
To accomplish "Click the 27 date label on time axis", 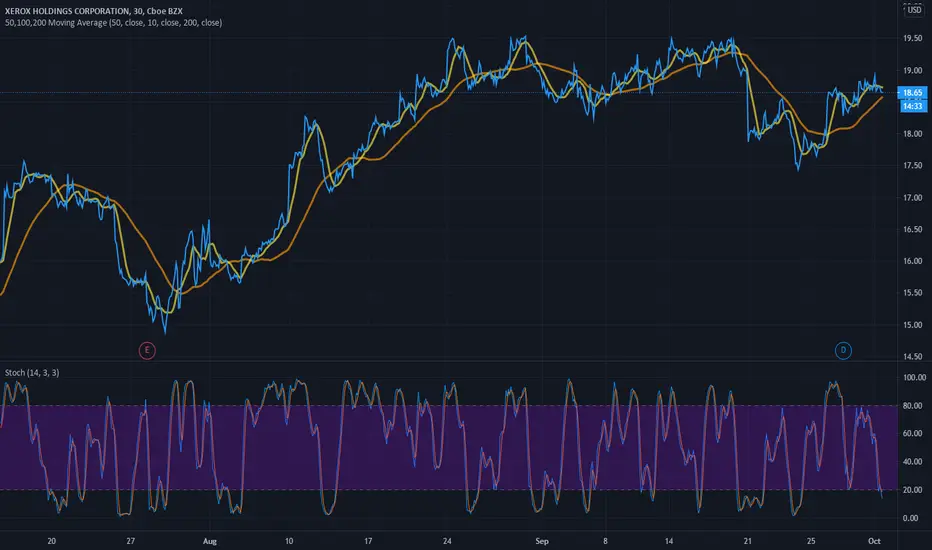I will tap(131, 541).
